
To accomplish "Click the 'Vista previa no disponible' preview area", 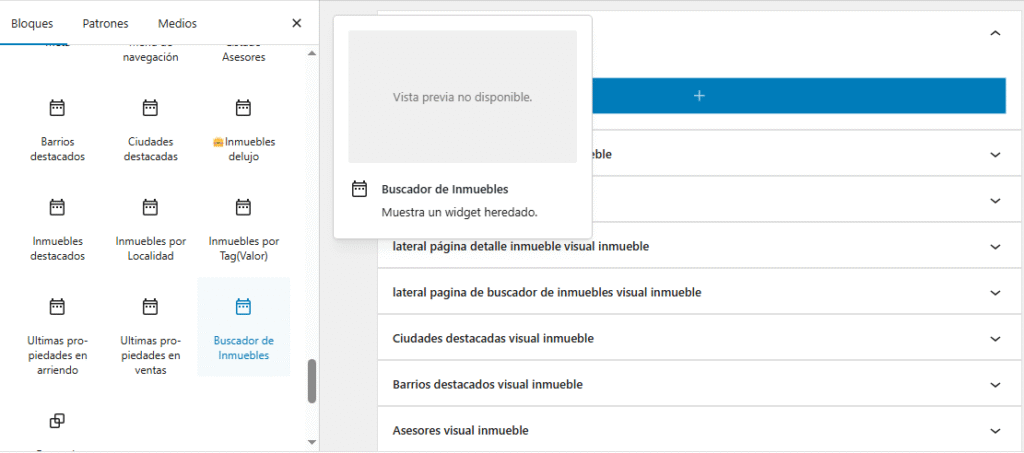I will (x=462, y=97).
